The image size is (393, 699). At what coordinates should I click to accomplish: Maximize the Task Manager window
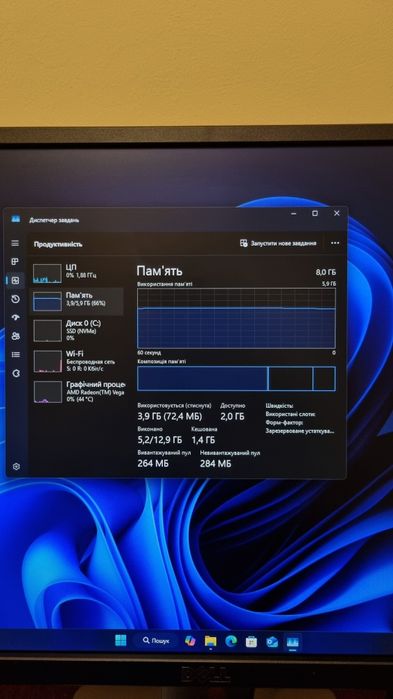point(315,214)
